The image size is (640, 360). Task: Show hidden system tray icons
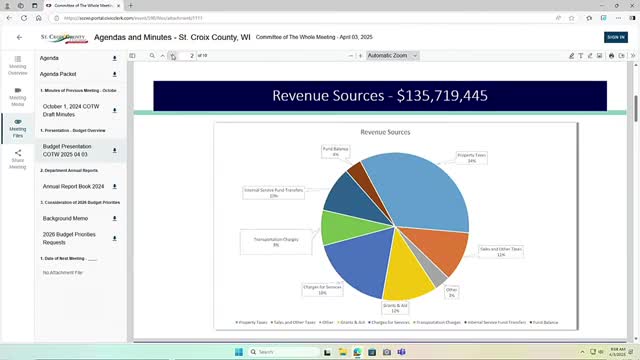[582, 352]
